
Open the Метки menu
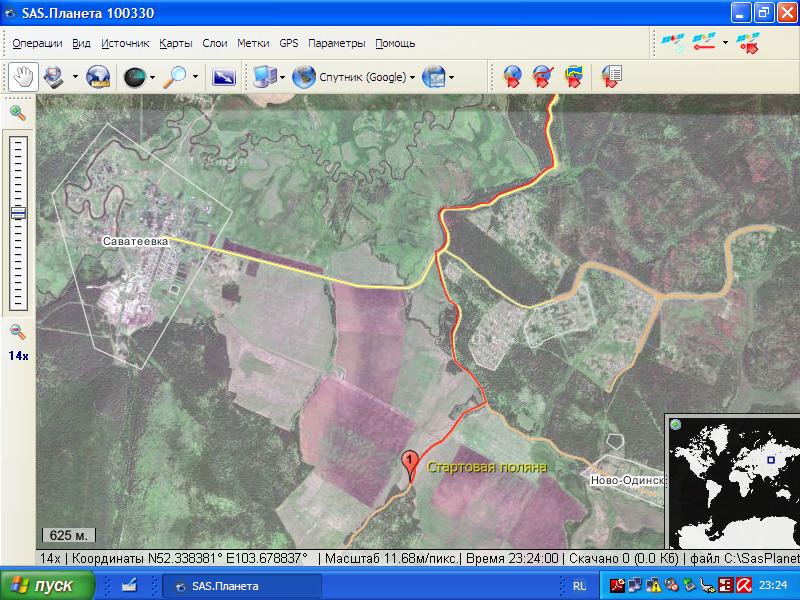253,43
